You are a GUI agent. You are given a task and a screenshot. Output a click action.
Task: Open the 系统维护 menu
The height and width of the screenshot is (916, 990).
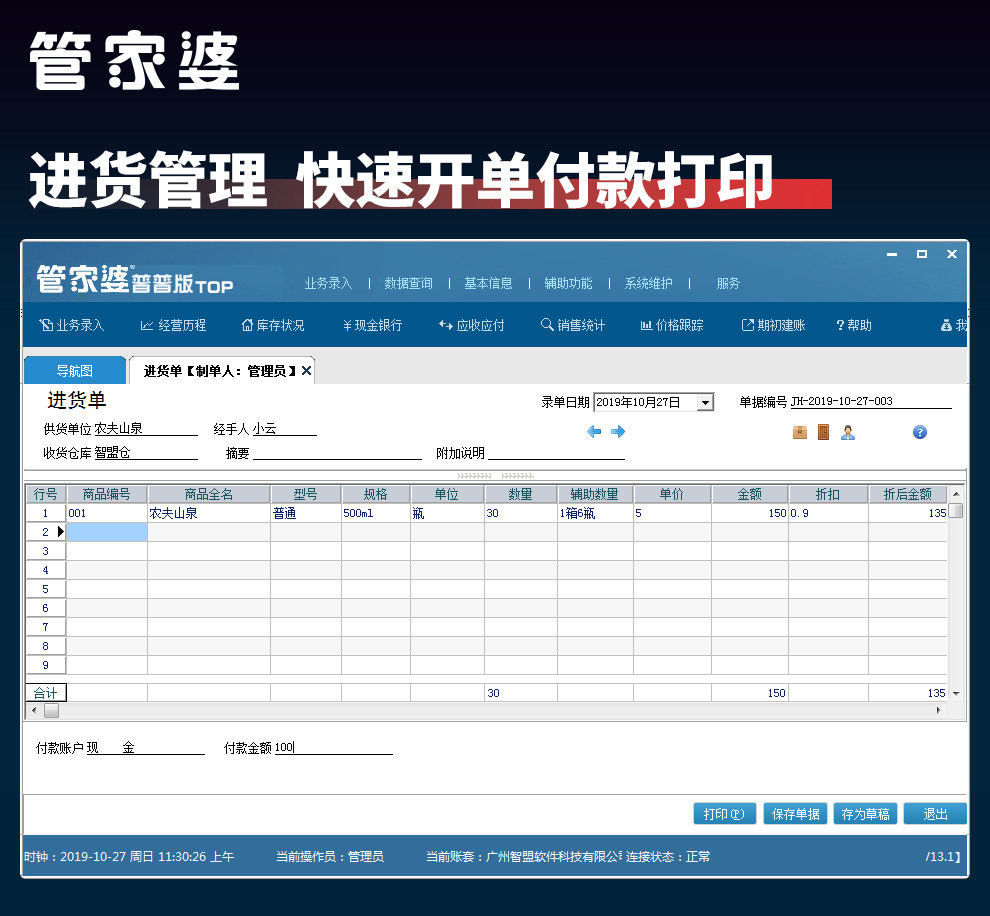coord(648,283)
